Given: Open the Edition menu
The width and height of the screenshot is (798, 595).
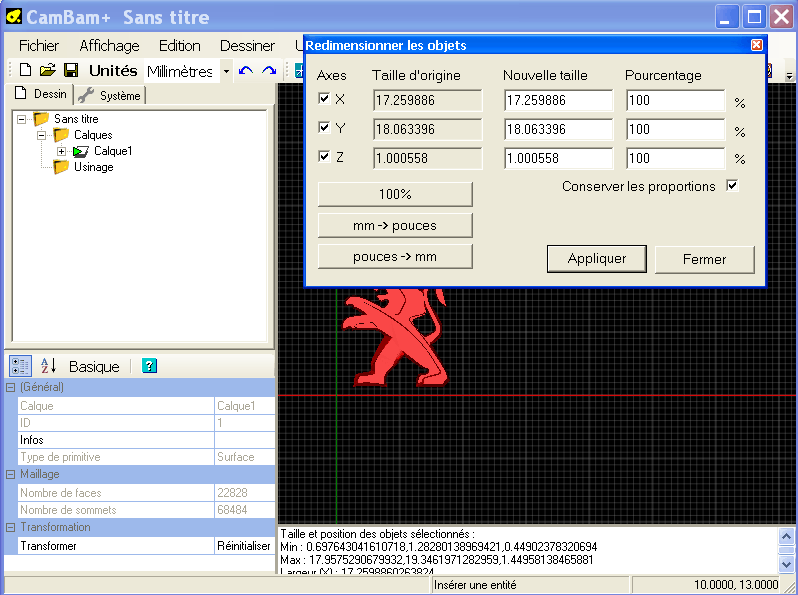Looking at the screenshot, I should [x=180, y=46].
